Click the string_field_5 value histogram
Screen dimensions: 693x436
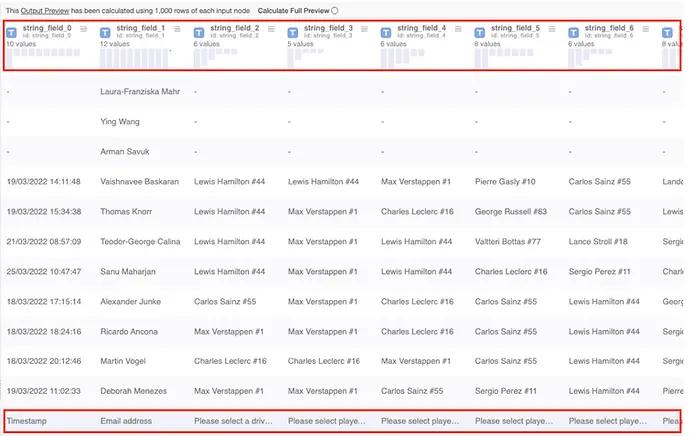[504, 58]
